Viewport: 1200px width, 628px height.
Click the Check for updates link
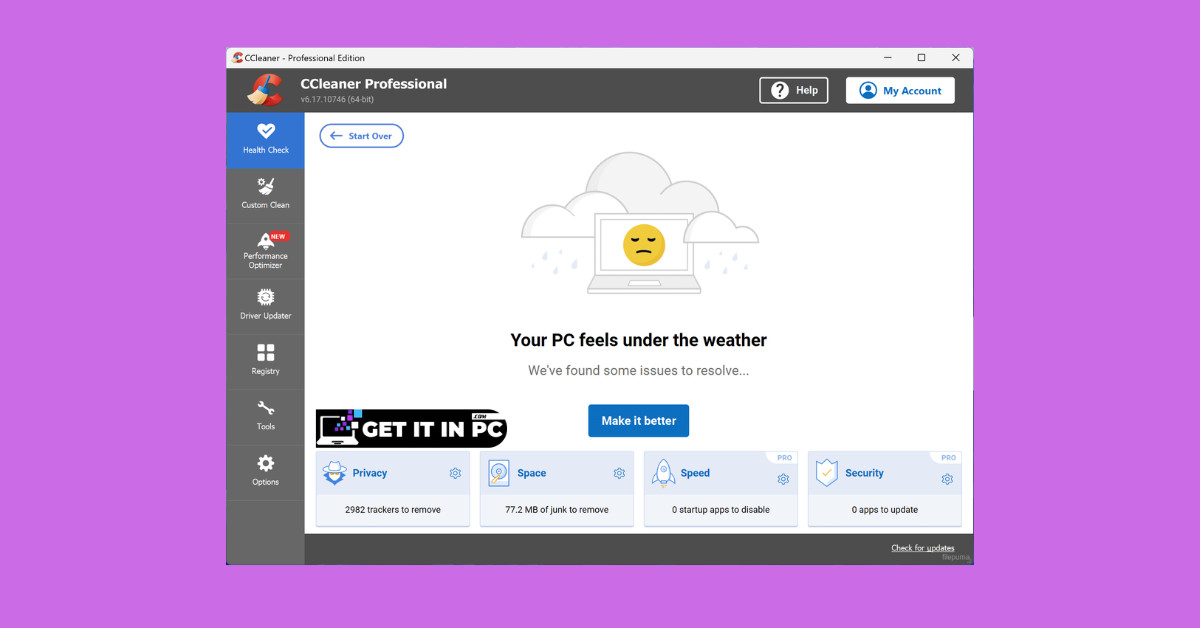[922, 548]
